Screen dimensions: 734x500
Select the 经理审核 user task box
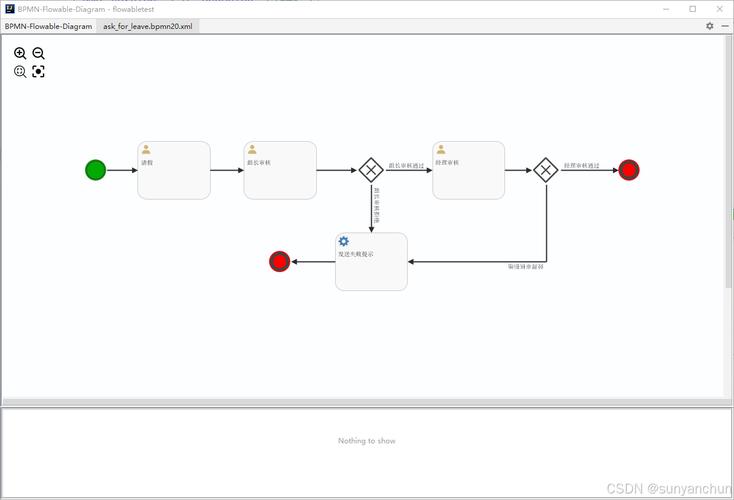pos(468,170)
